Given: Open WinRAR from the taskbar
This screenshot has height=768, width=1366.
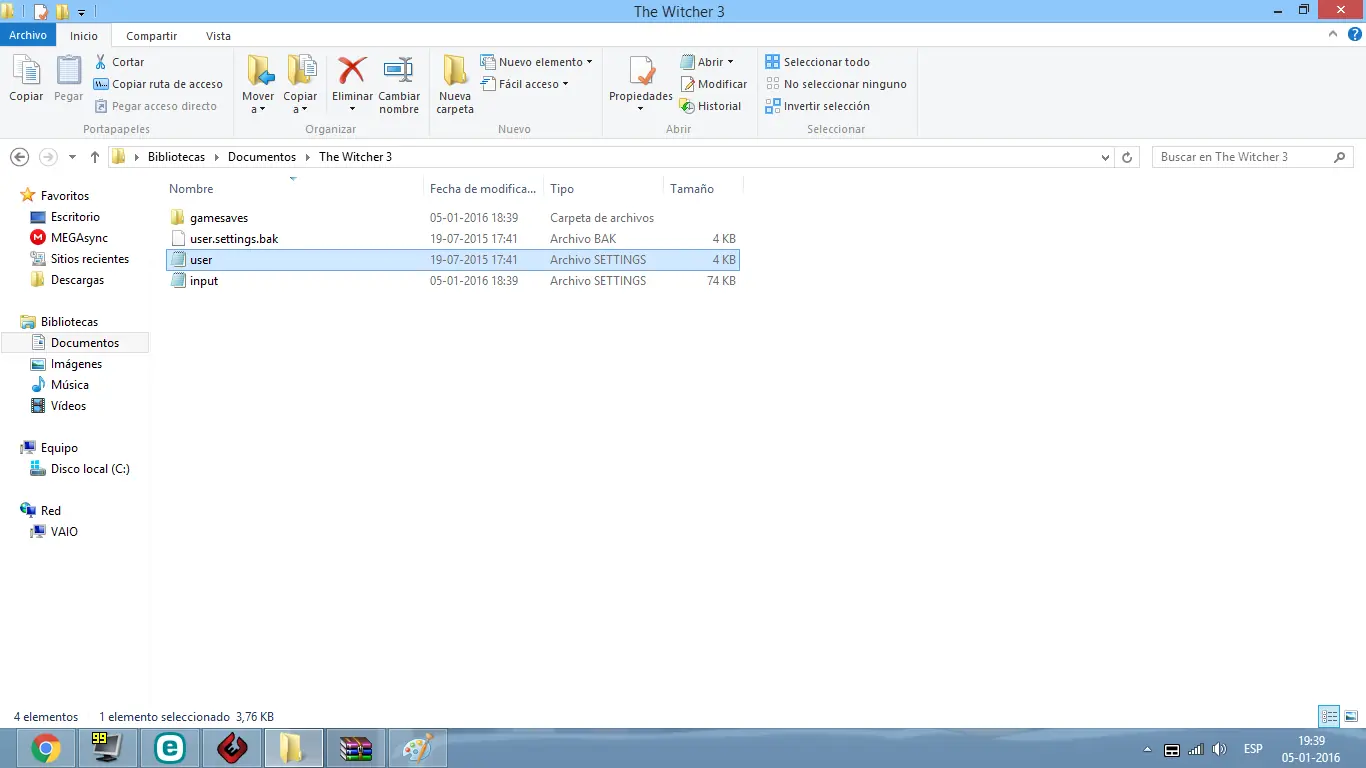Looking at the screenshot, I should point(356,748).
